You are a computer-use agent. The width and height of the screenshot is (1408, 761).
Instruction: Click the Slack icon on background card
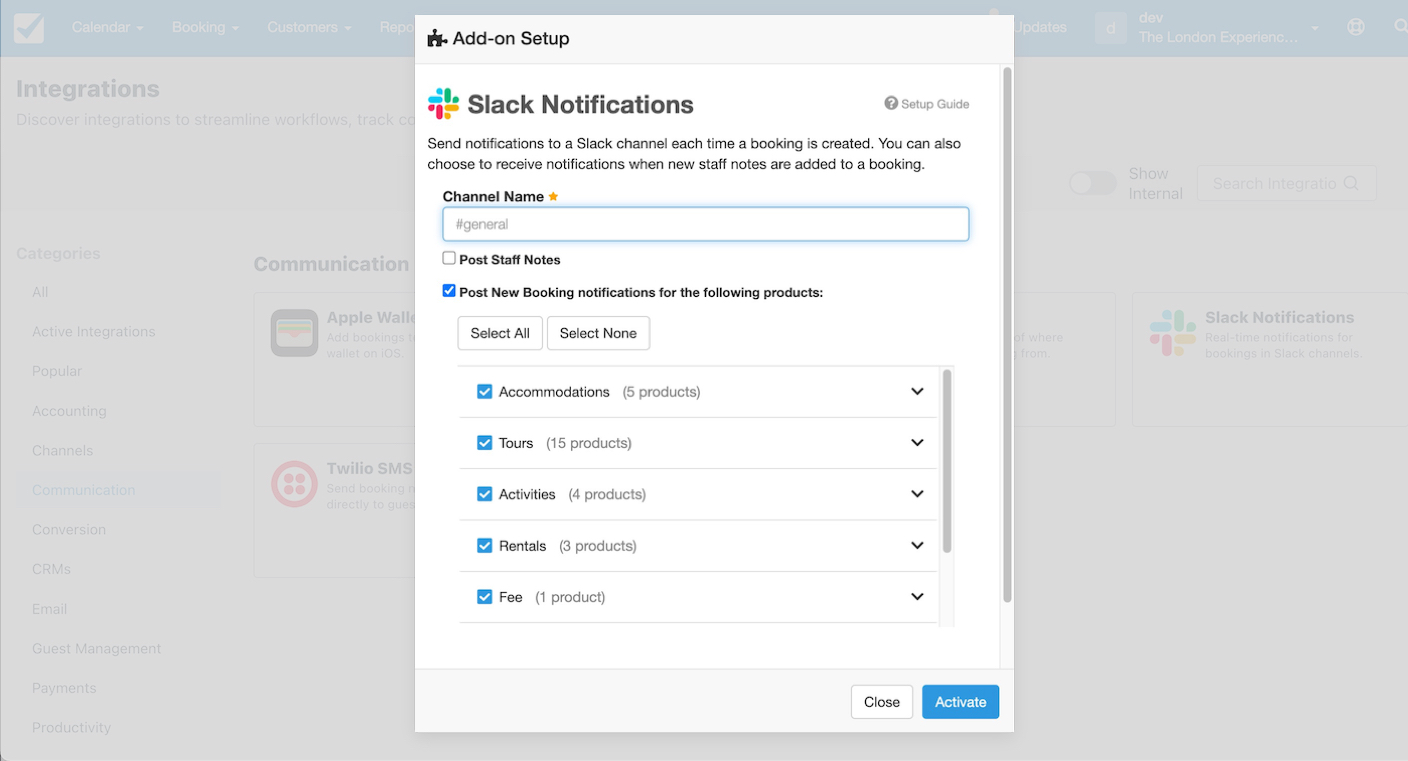pos(1172,333)
